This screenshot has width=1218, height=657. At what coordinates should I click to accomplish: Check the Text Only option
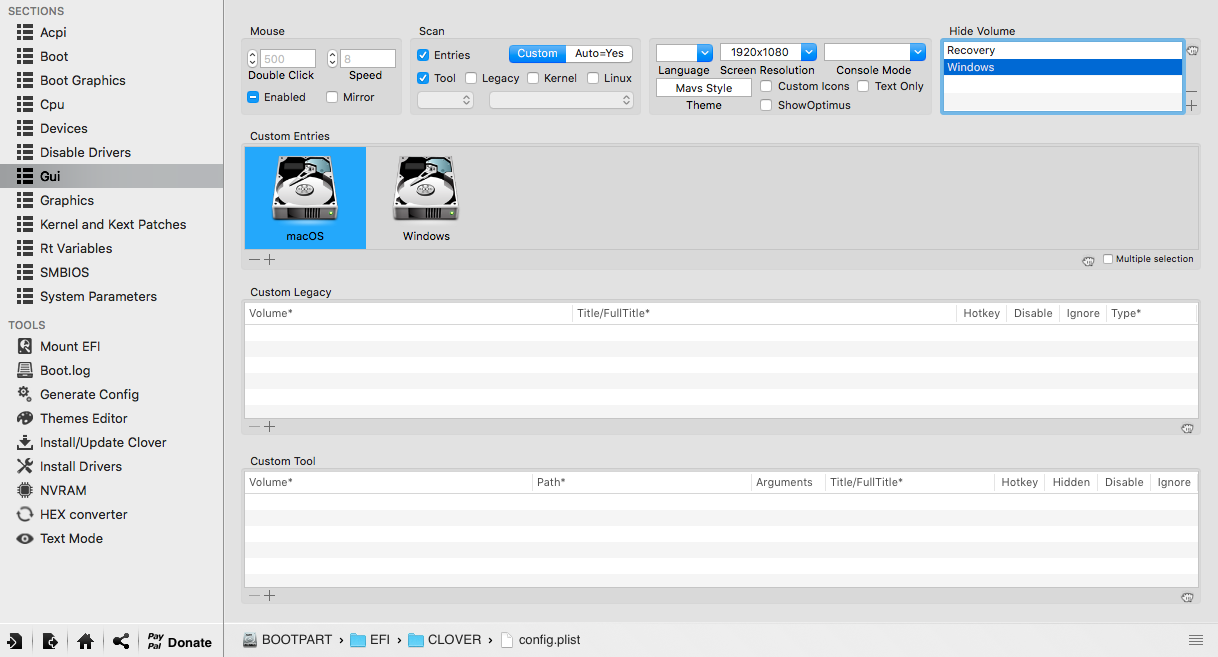pos(863,86)
